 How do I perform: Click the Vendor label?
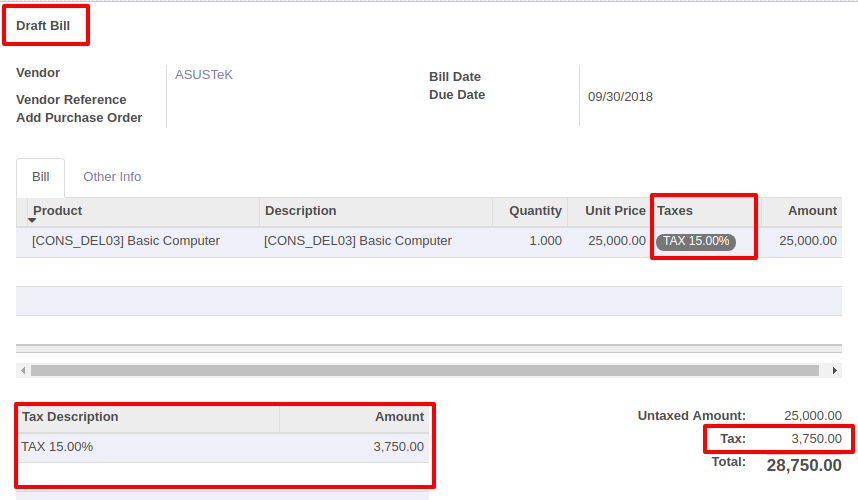[38, 73]
